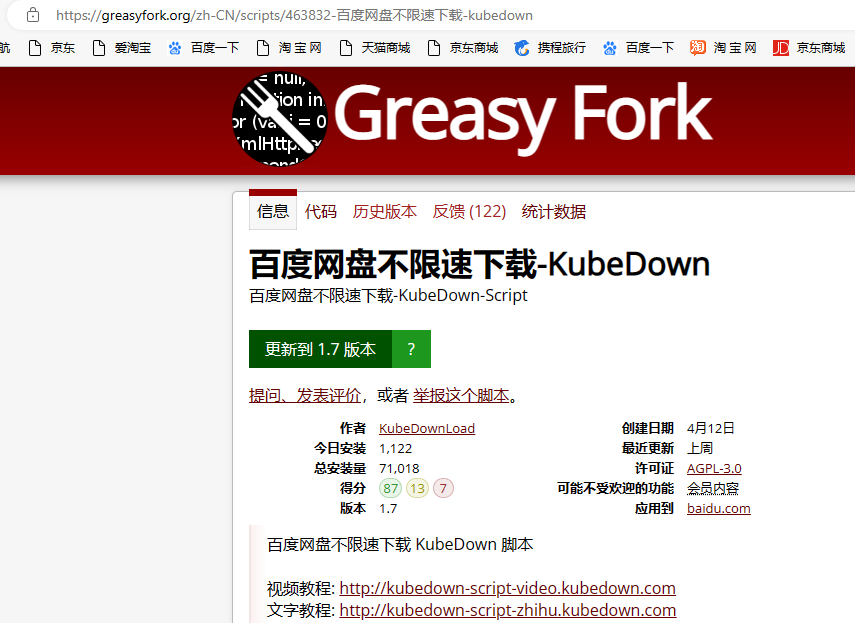Click the 百度网盘不限速下载-KubeDown-Script subtitle
This screenshot has height=623, width=855.
click(388, 295)
